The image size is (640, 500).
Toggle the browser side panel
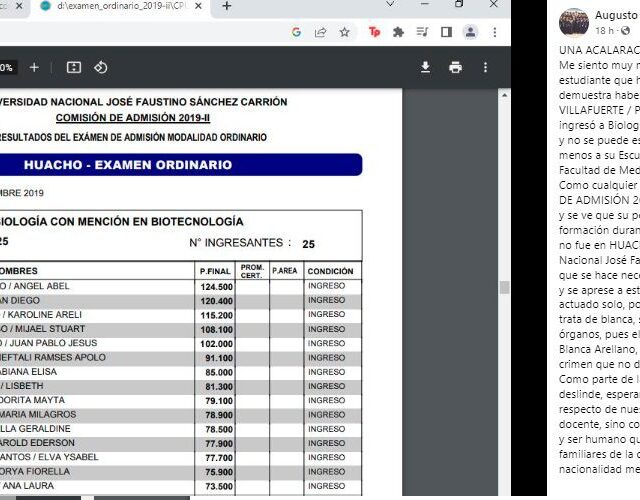coord(446,32)
